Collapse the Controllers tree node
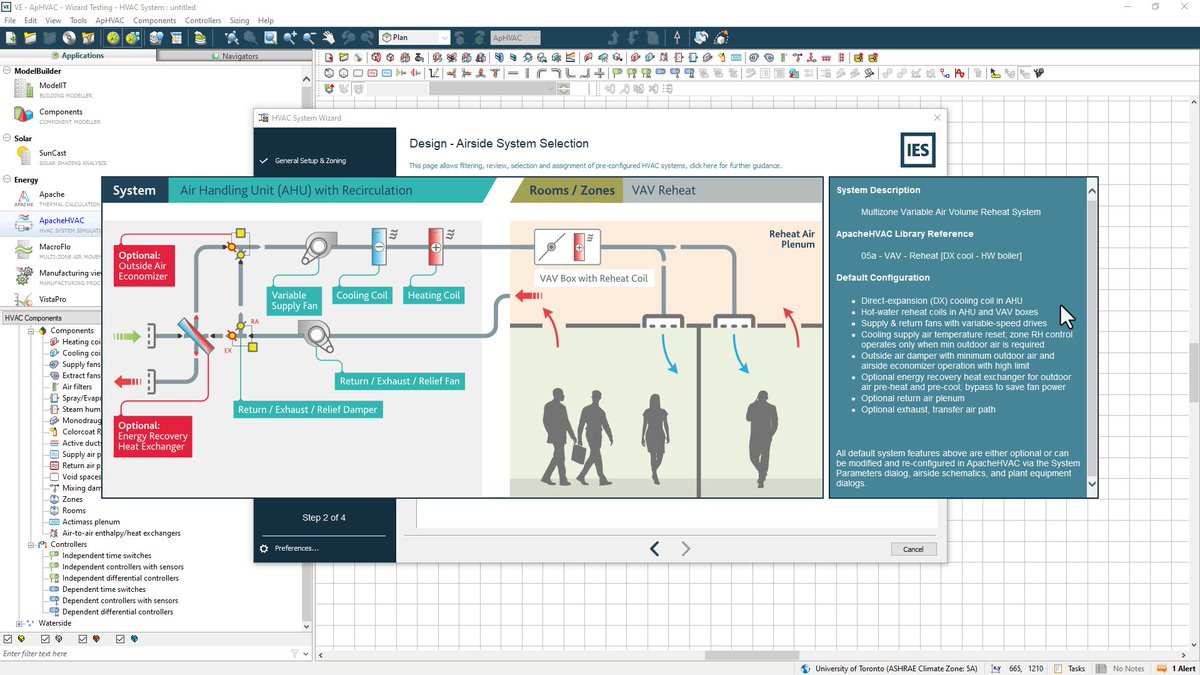 [x=32, y=544]
